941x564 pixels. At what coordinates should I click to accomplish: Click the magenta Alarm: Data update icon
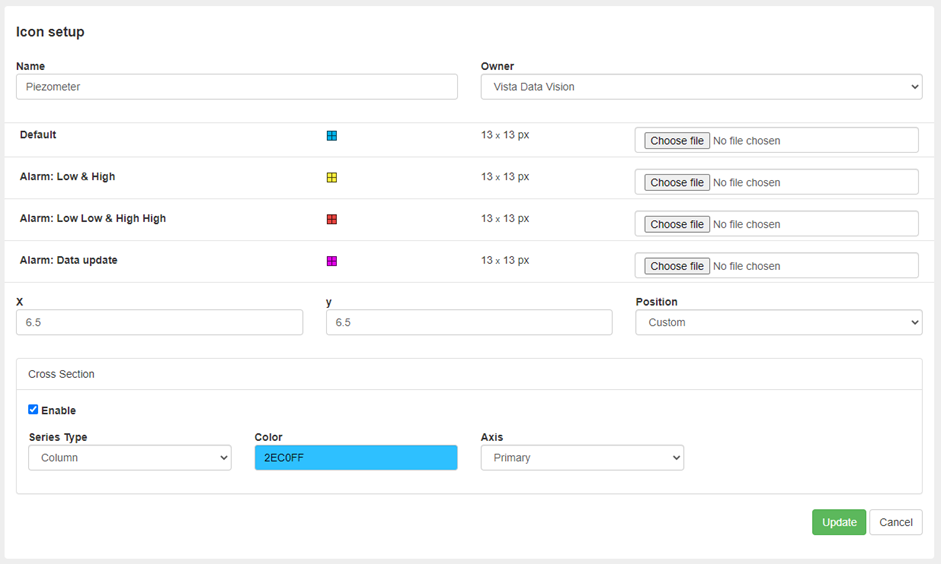(332, 261)
